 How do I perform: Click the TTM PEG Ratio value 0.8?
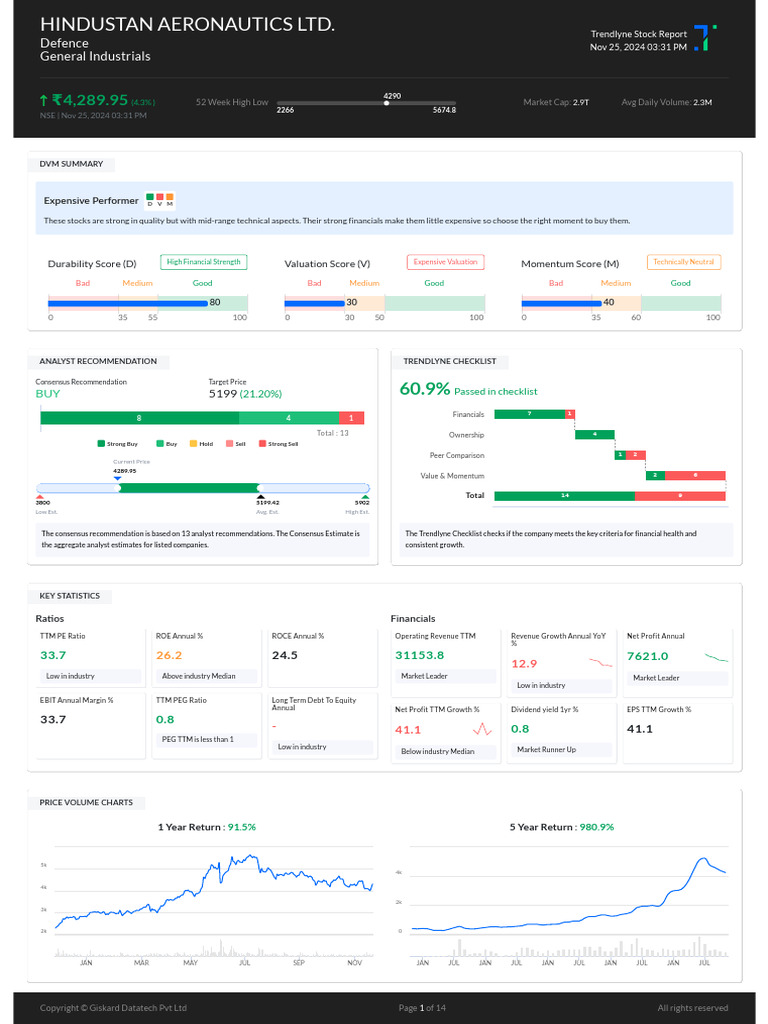(165, 719)
